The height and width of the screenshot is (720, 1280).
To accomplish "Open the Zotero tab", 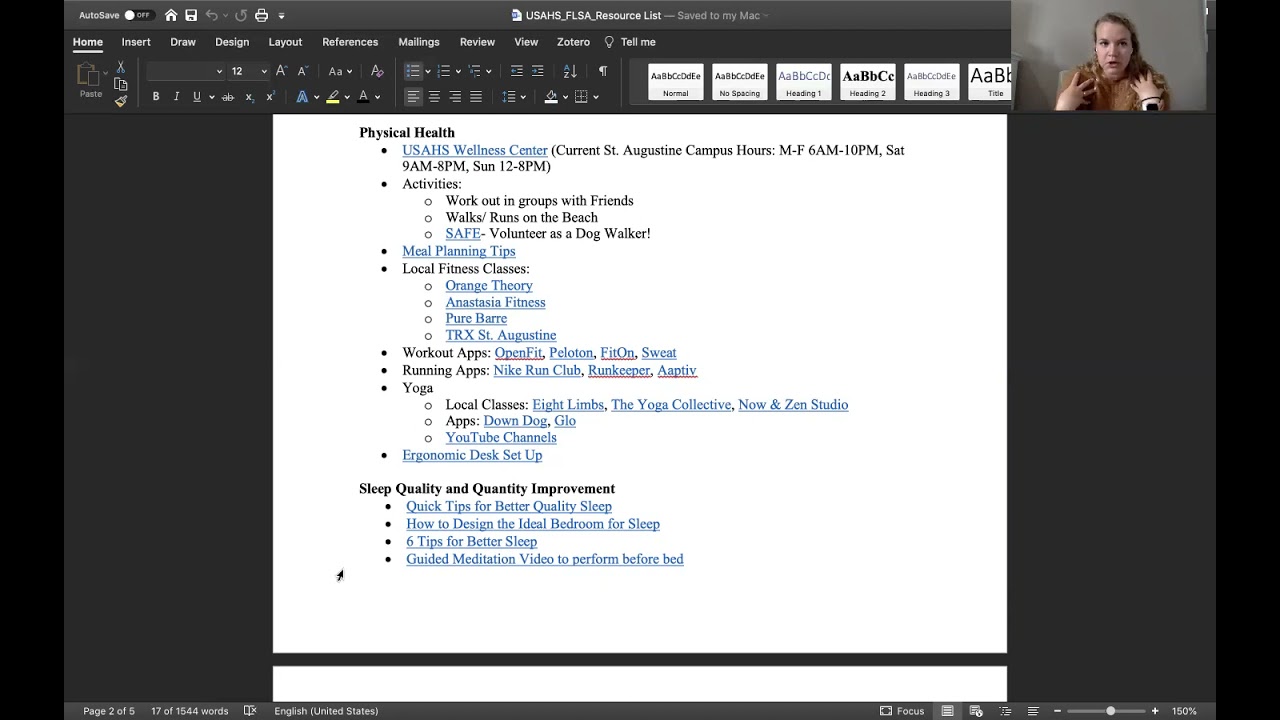I will pos(573,42).
